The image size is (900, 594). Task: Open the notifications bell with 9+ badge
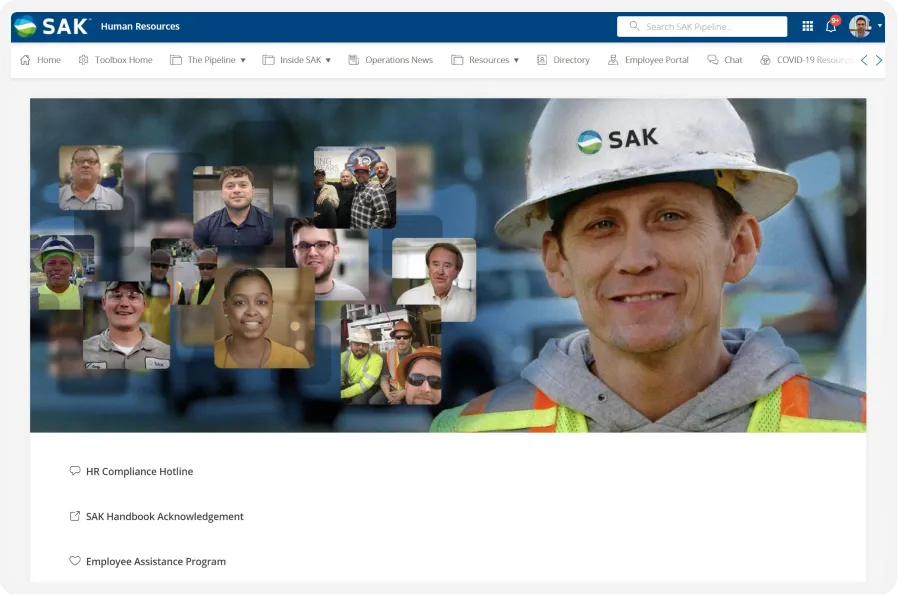831,26
